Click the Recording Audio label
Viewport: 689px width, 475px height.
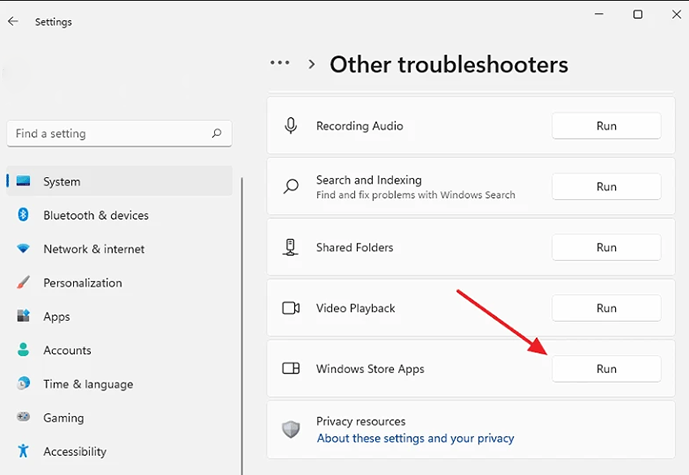point(359,126)
